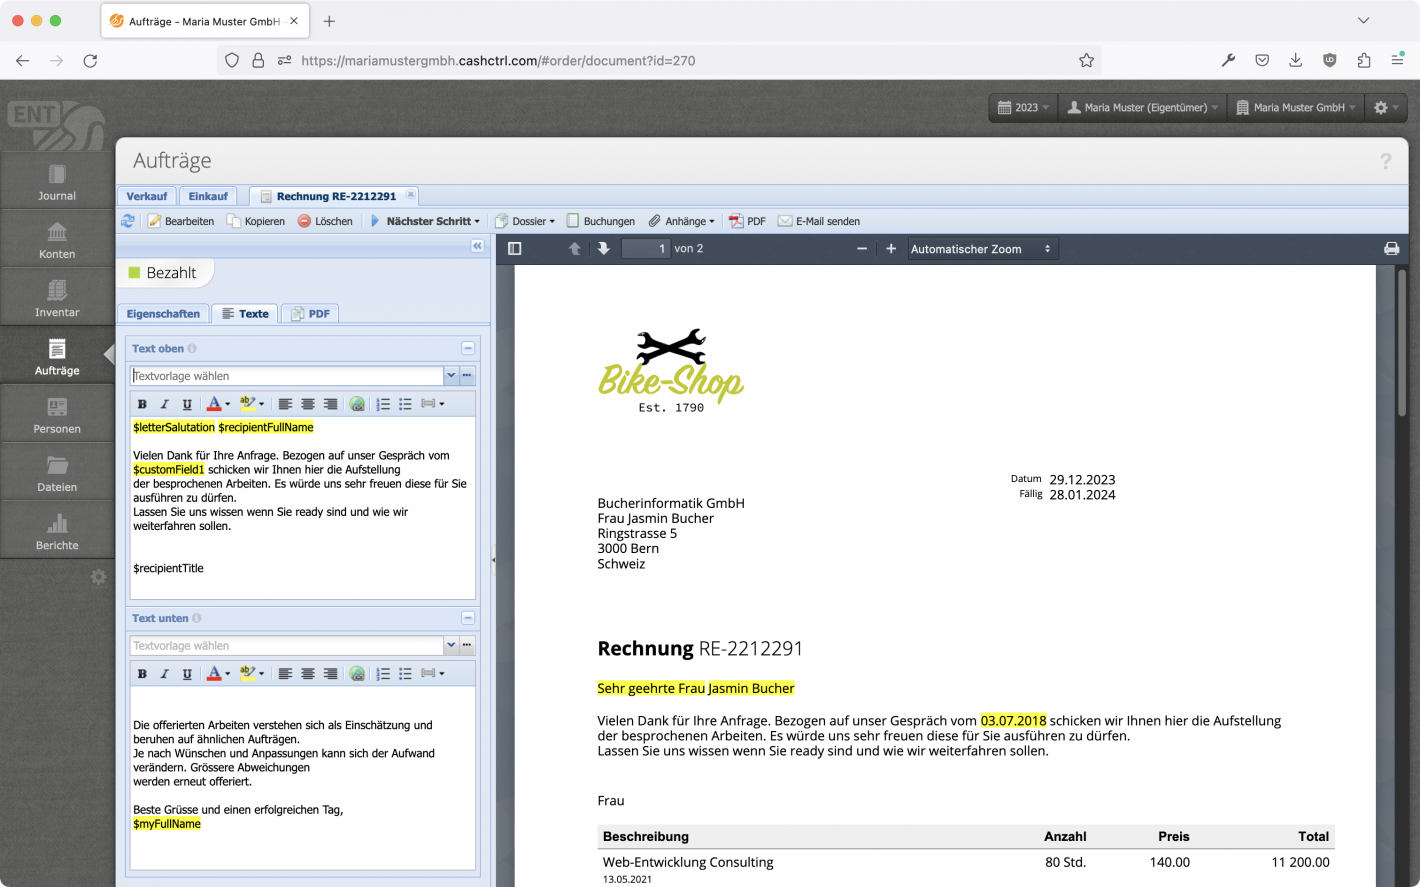The height and width of the screenshot is (887, 1420).
Task: Open the Dossier dropdown
Action: click(524, 221)
